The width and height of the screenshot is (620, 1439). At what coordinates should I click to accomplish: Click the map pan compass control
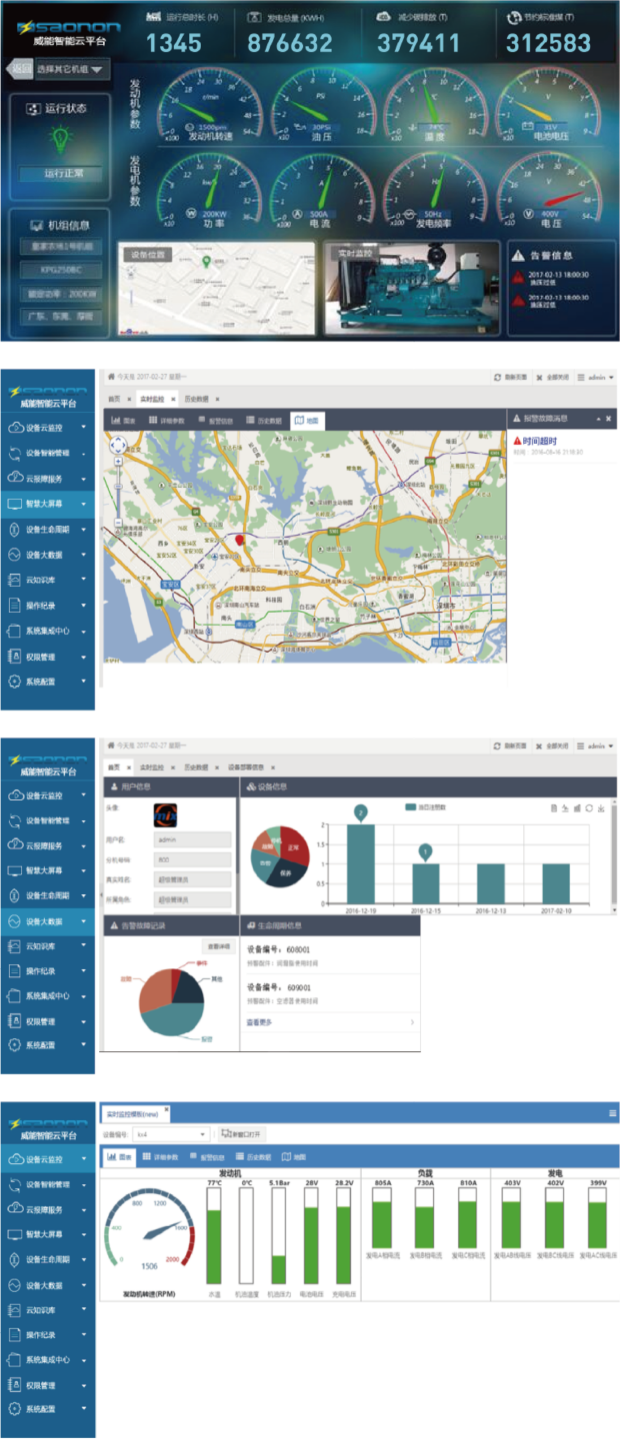tap(118, 445)
